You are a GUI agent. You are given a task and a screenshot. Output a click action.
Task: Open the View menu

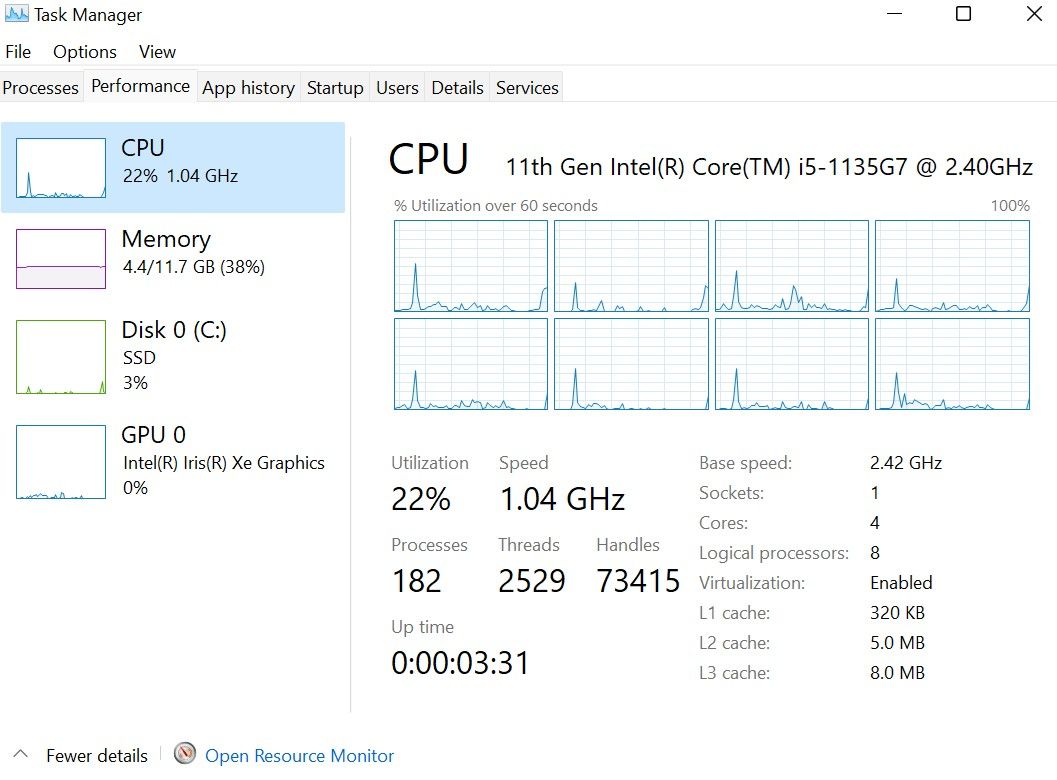click(157, 51)
